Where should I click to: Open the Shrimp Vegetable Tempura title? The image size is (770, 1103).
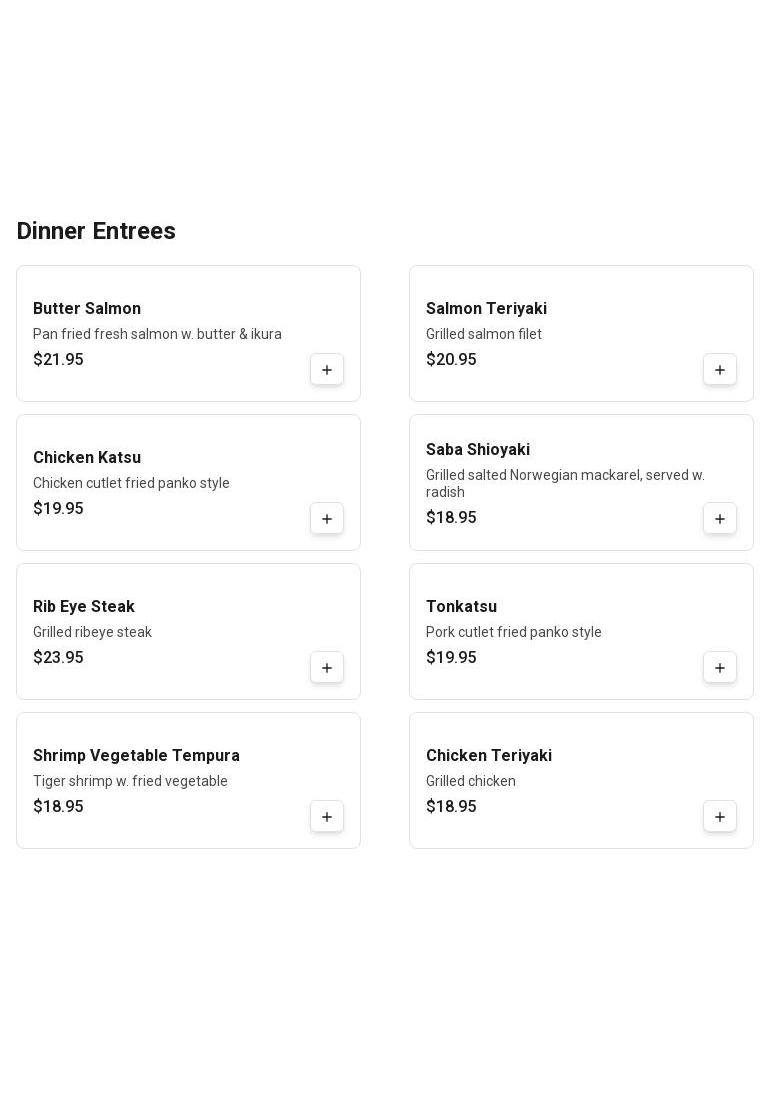click(136, 756)
